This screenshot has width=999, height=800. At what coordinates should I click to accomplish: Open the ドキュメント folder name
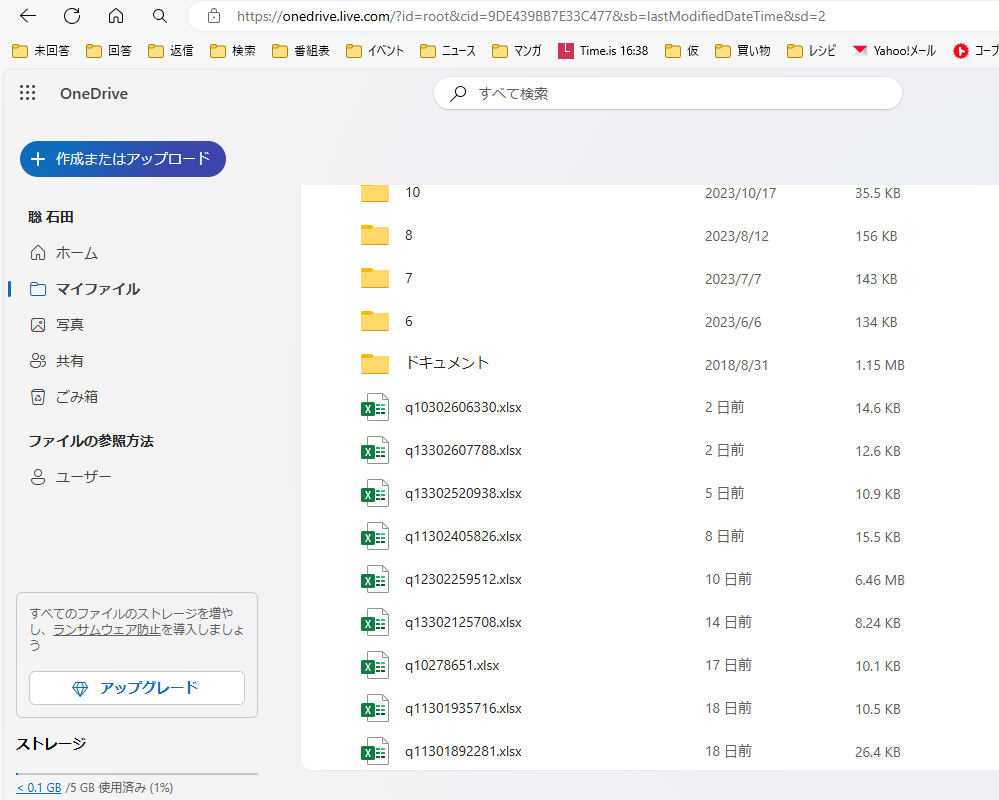447,363
